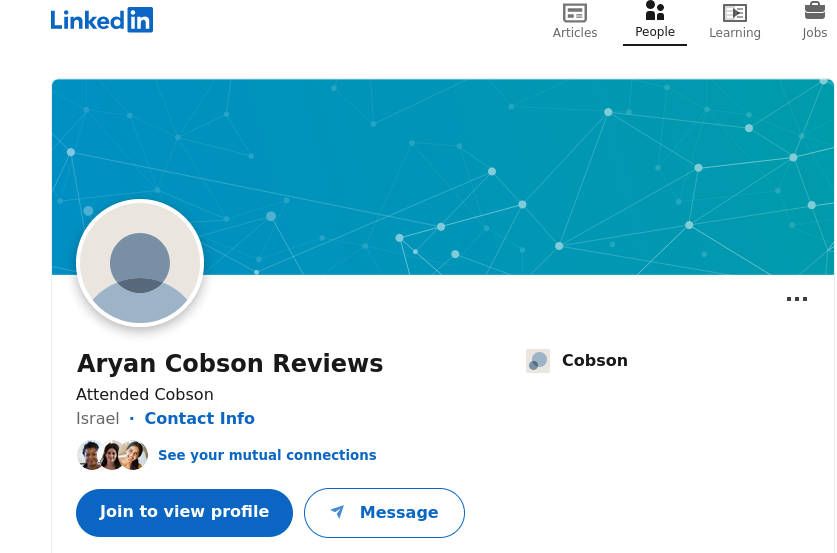Click the profile picture placeholder
This screenshot has height=553, width=837.
coord(140,263)
